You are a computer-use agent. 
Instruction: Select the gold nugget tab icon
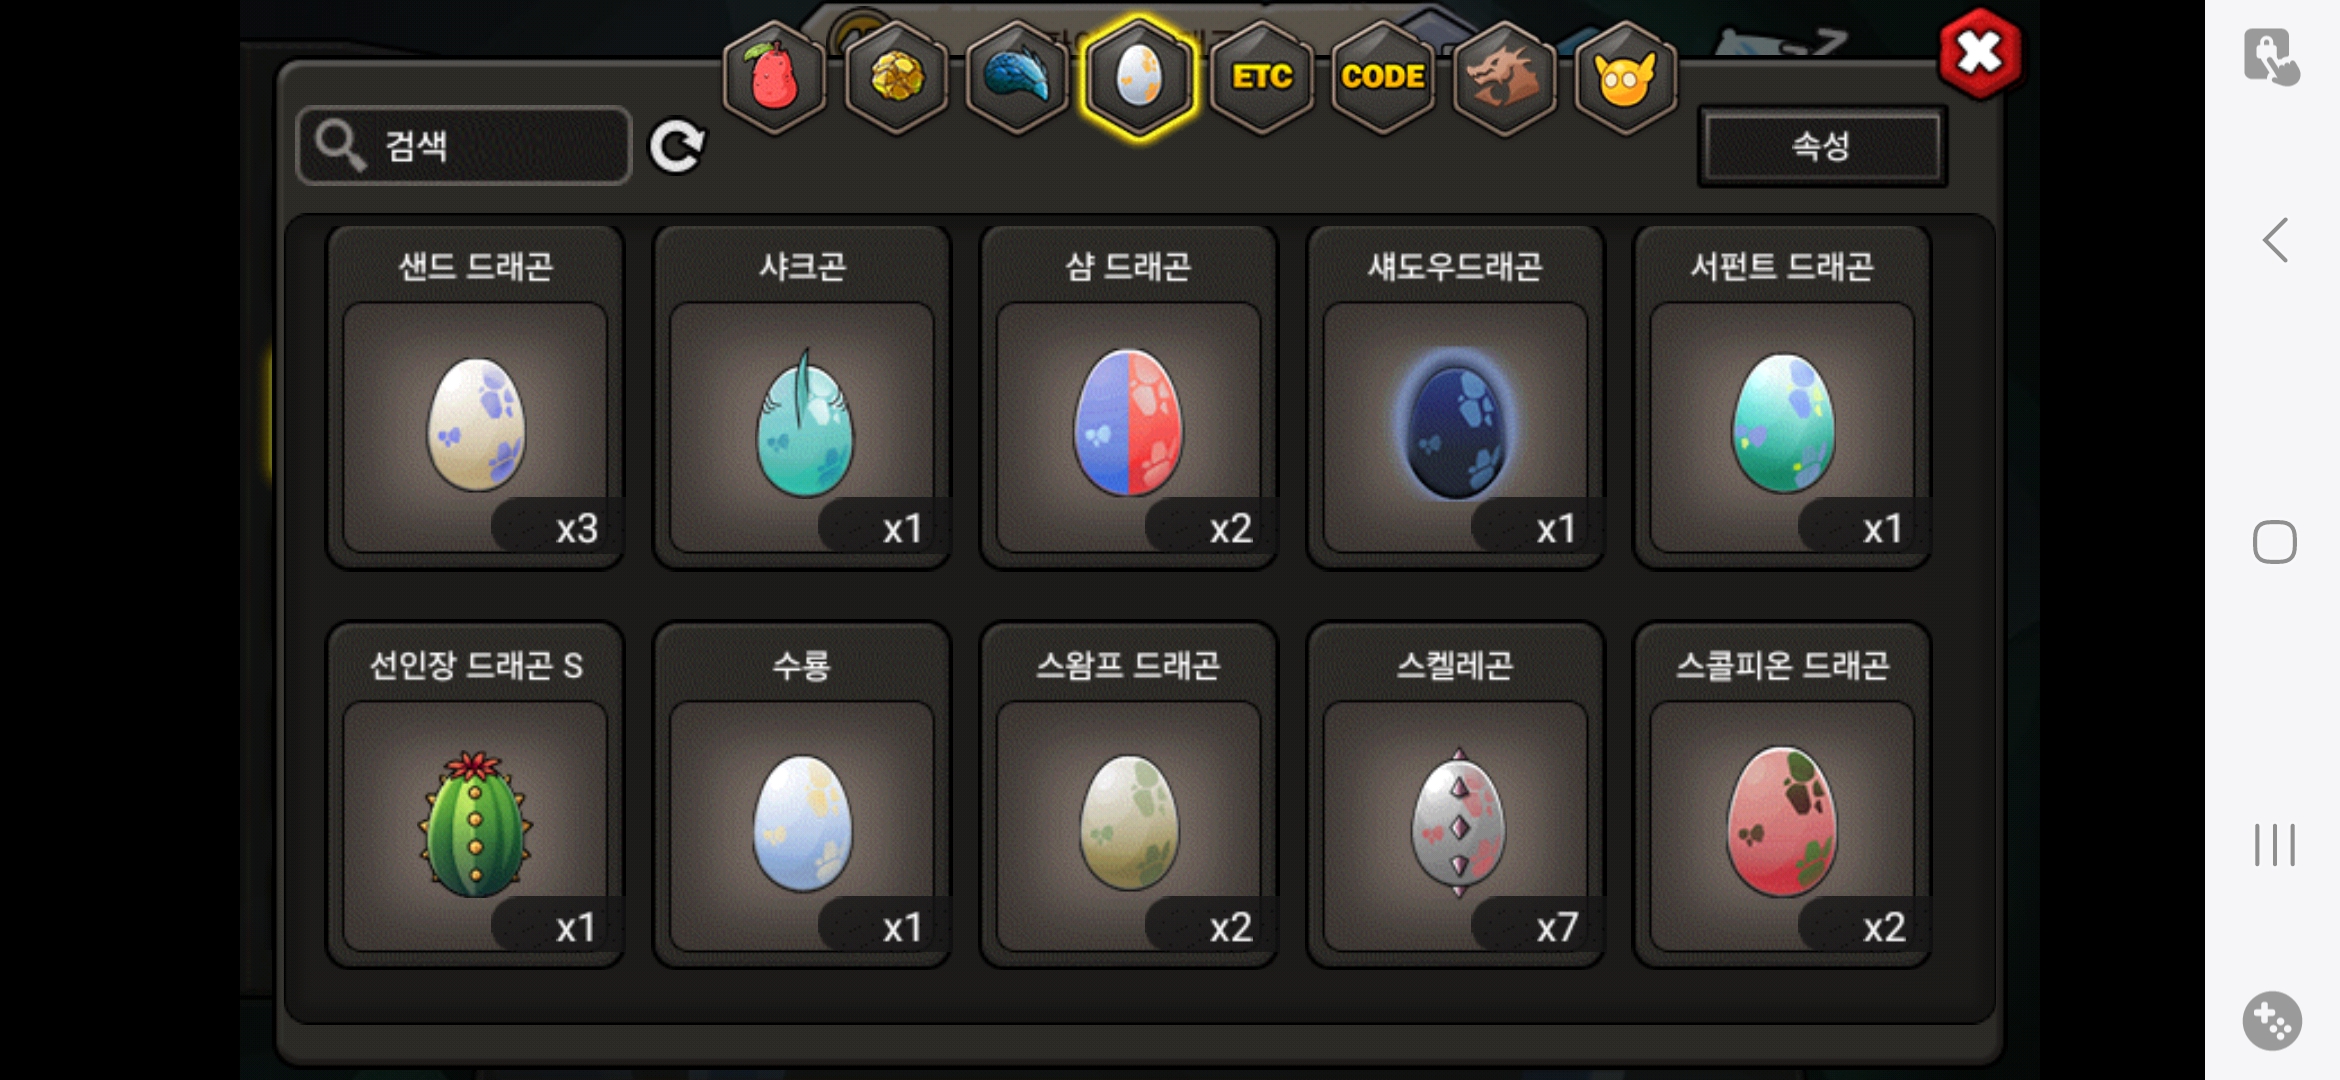click(x=896, y=77)
